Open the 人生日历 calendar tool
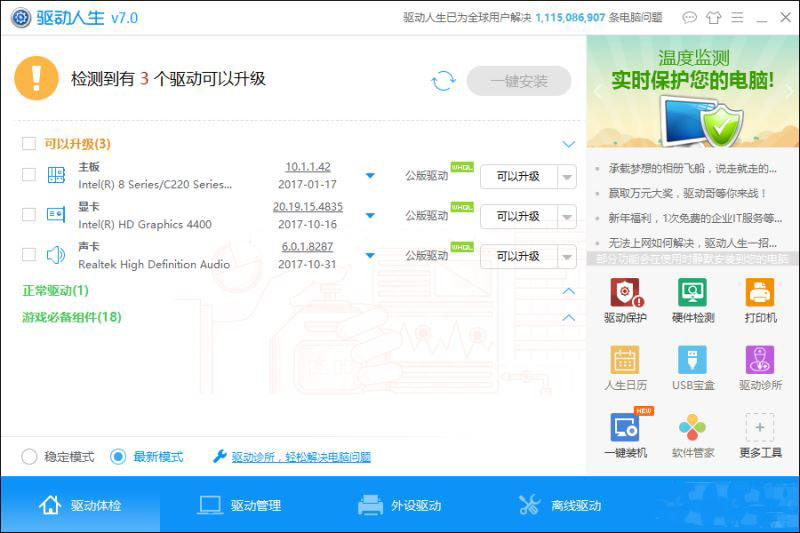 (625, 368)
